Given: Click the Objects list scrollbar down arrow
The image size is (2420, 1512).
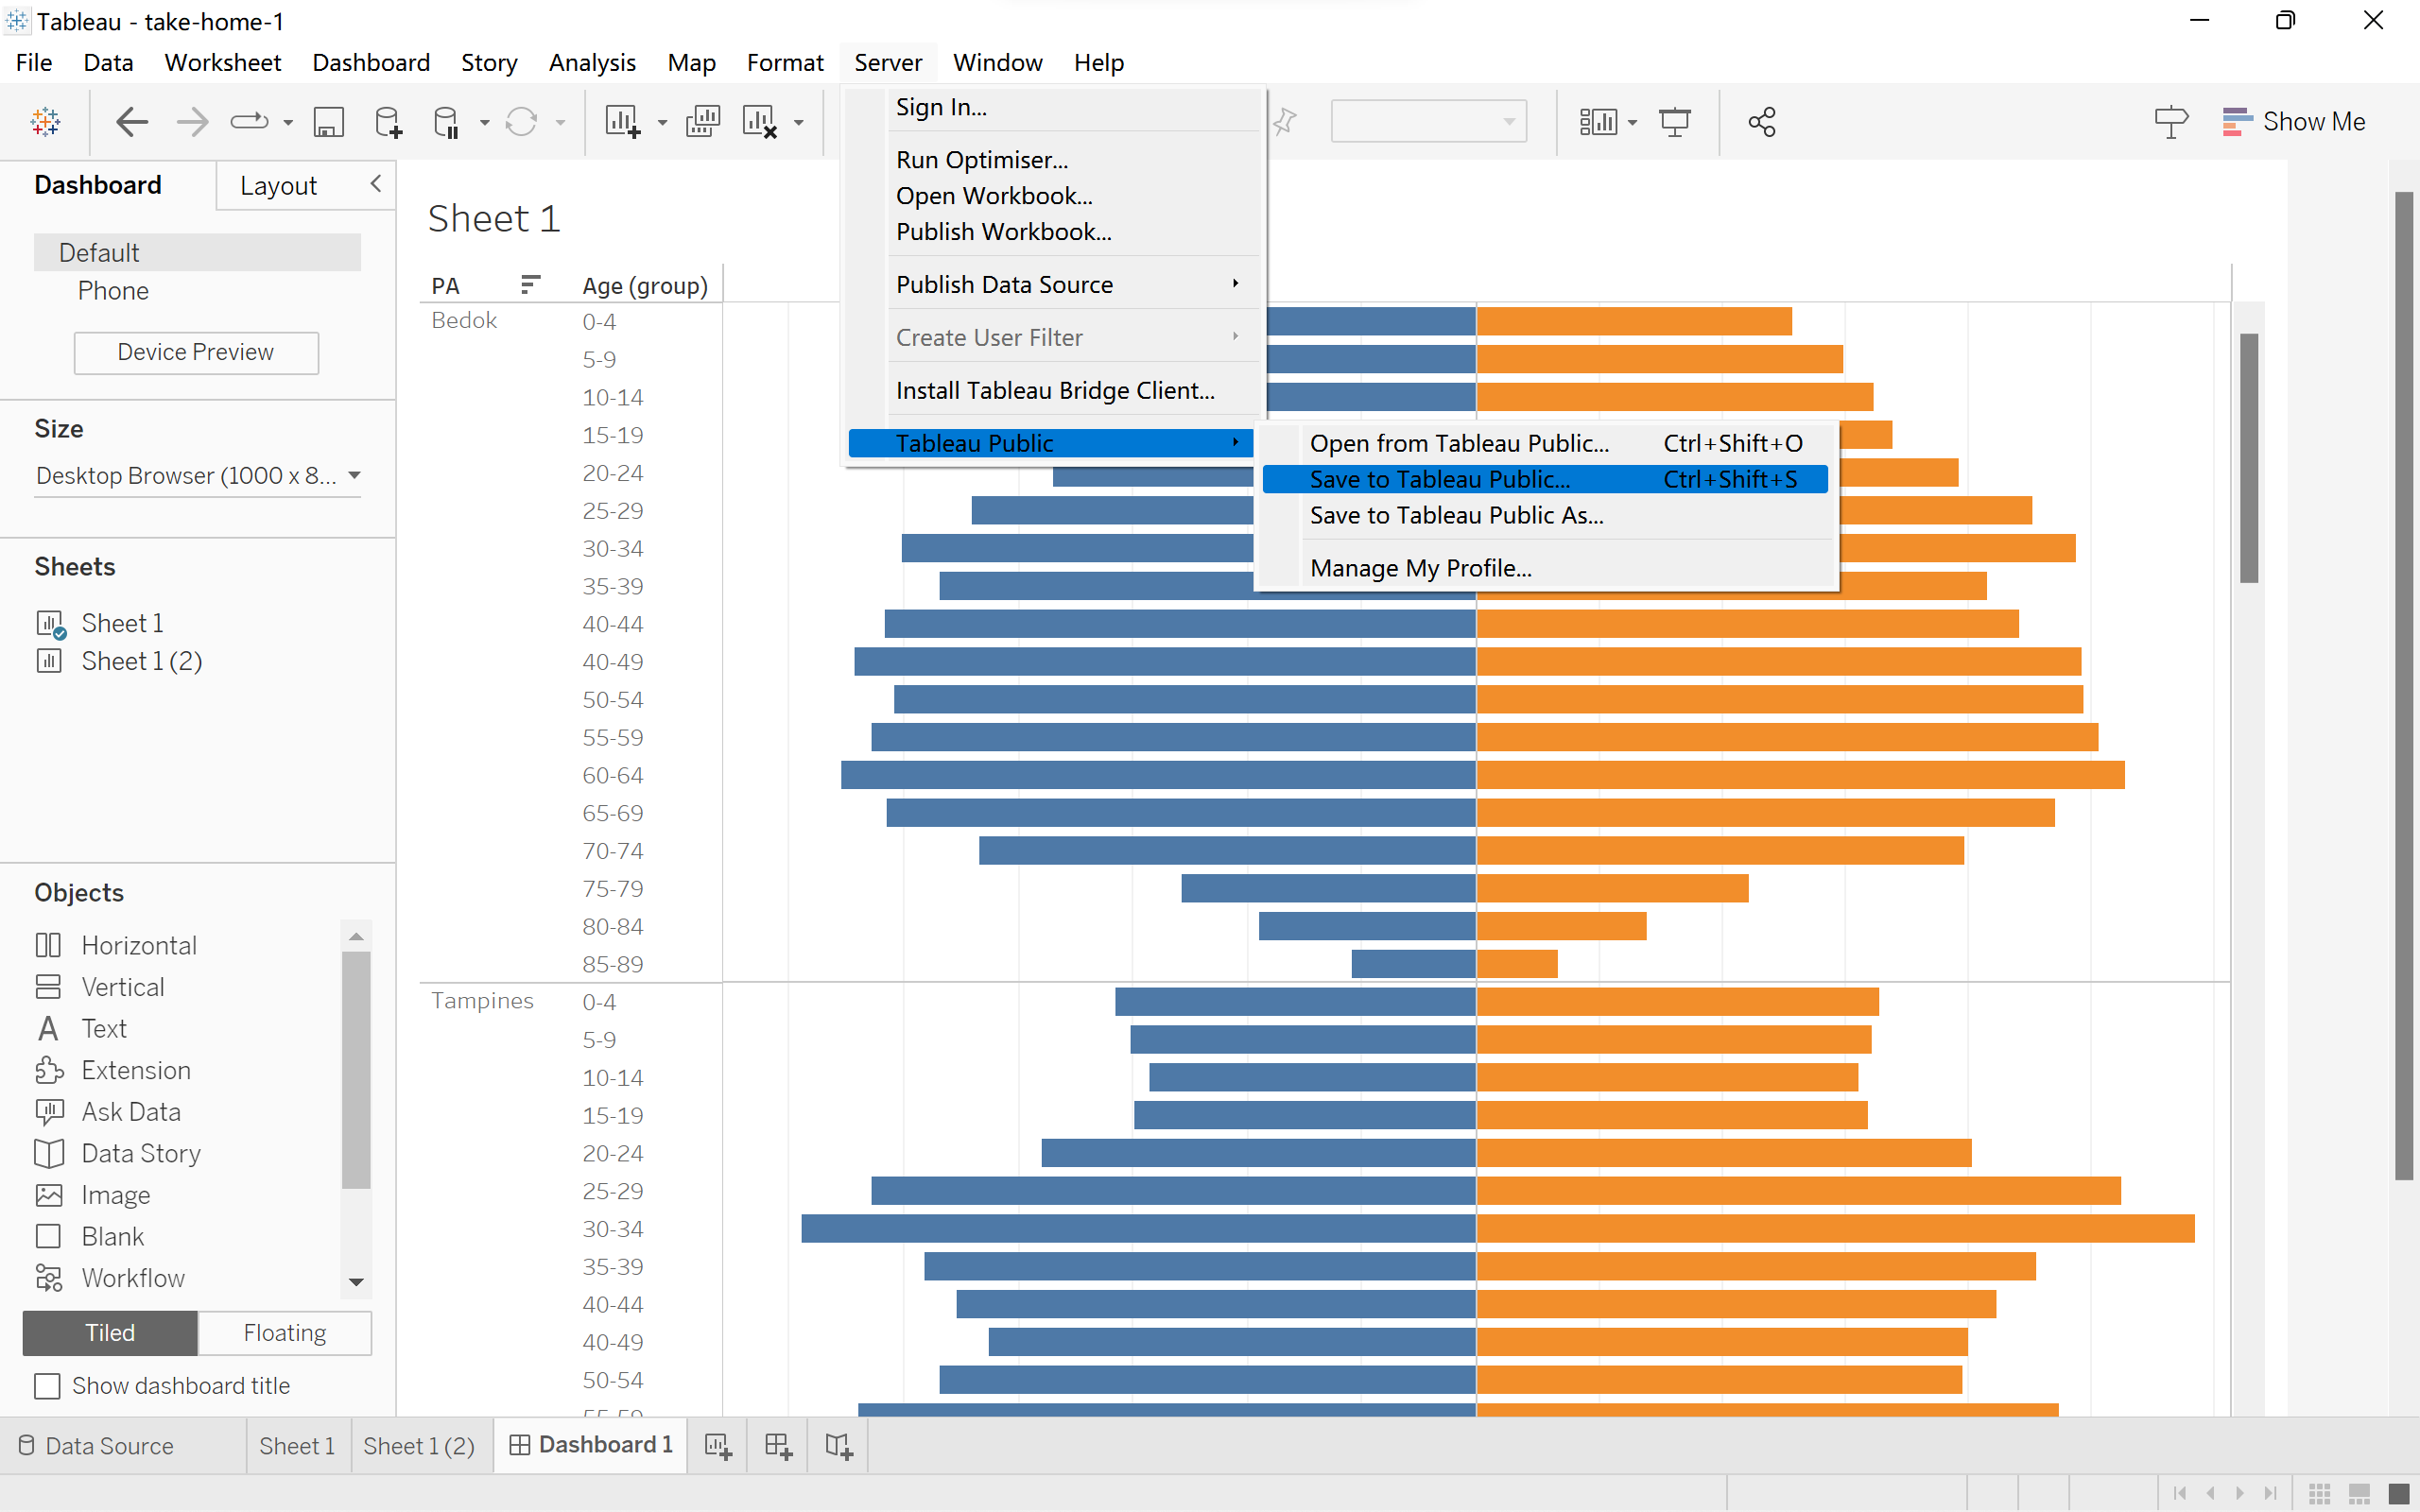Looking at the screenshot, I should click(x=356, y=1282).
